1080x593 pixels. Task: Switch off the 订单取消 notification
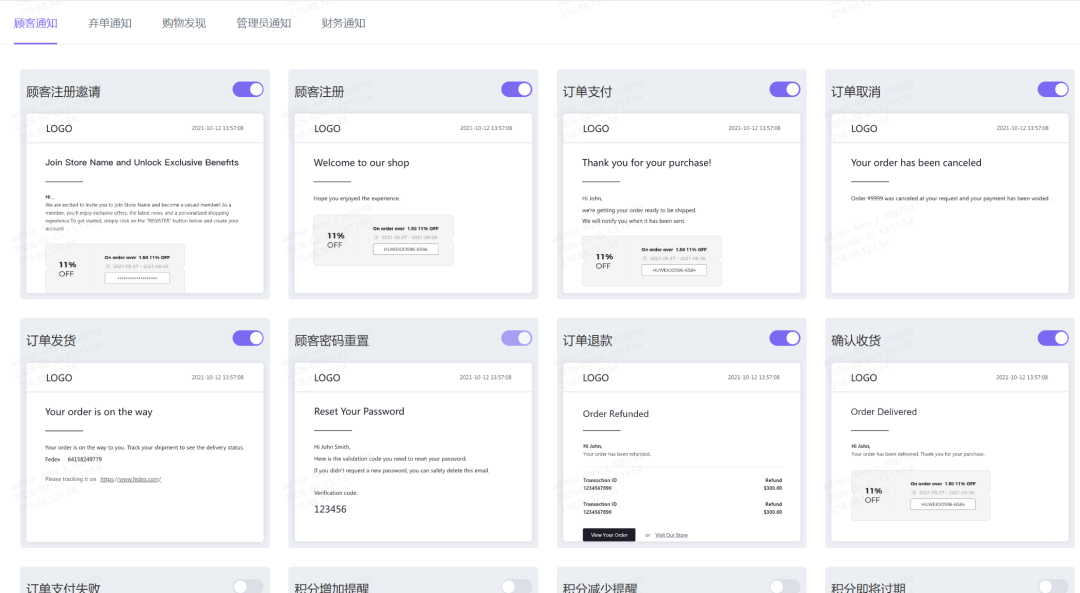(1053, 89)
